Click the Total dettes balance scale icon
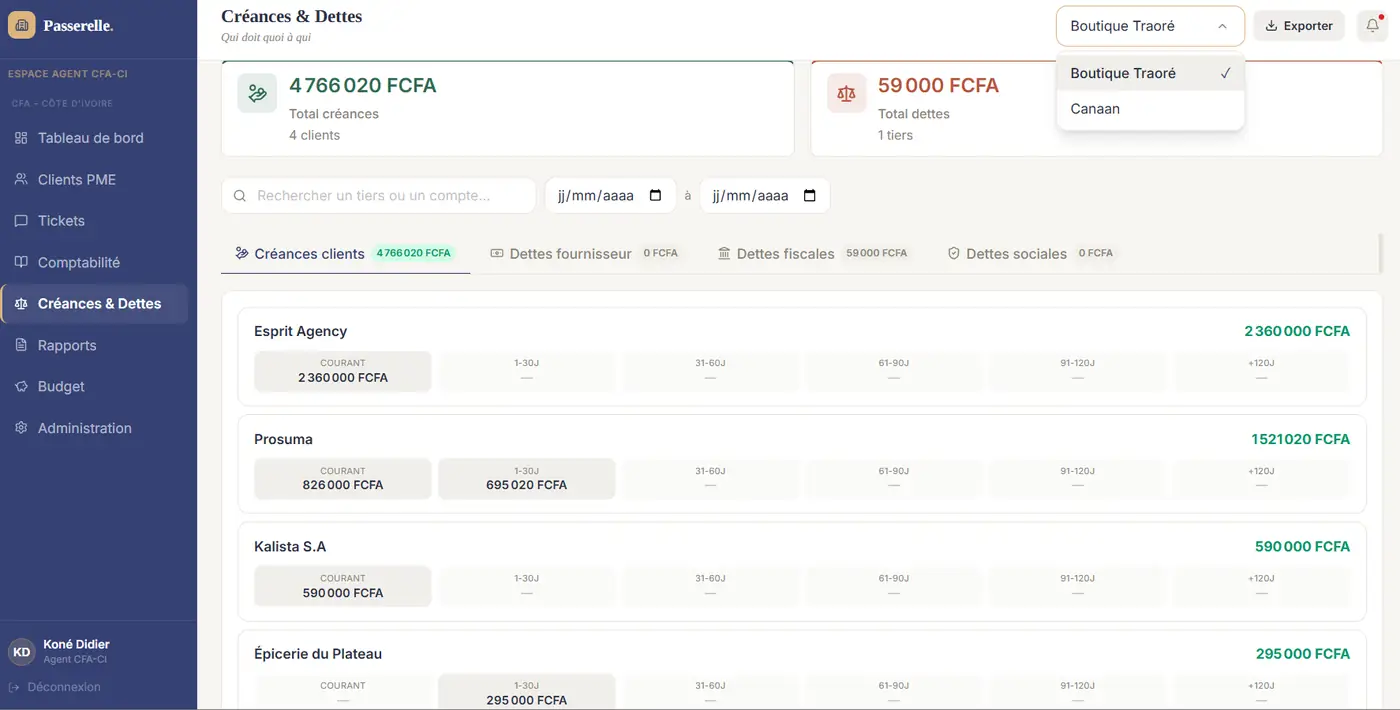 click(x=847, y=93)
